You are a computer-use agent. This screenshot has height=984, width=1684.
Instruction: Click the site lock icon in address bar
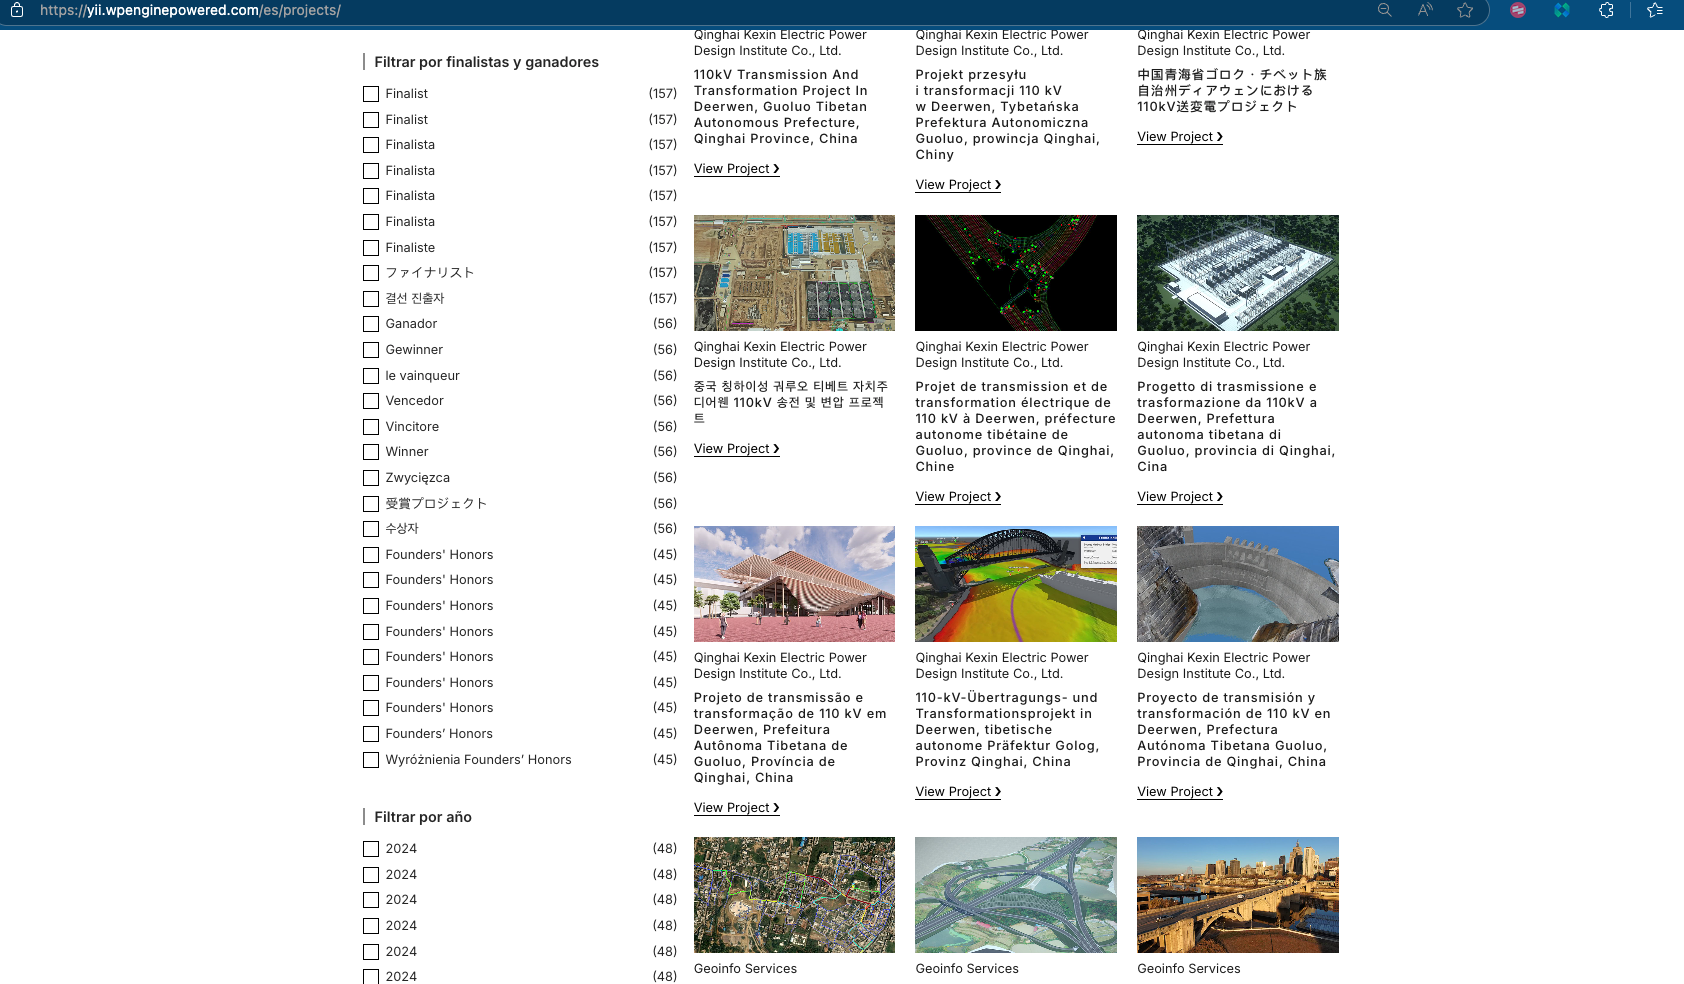coord(17,10)
